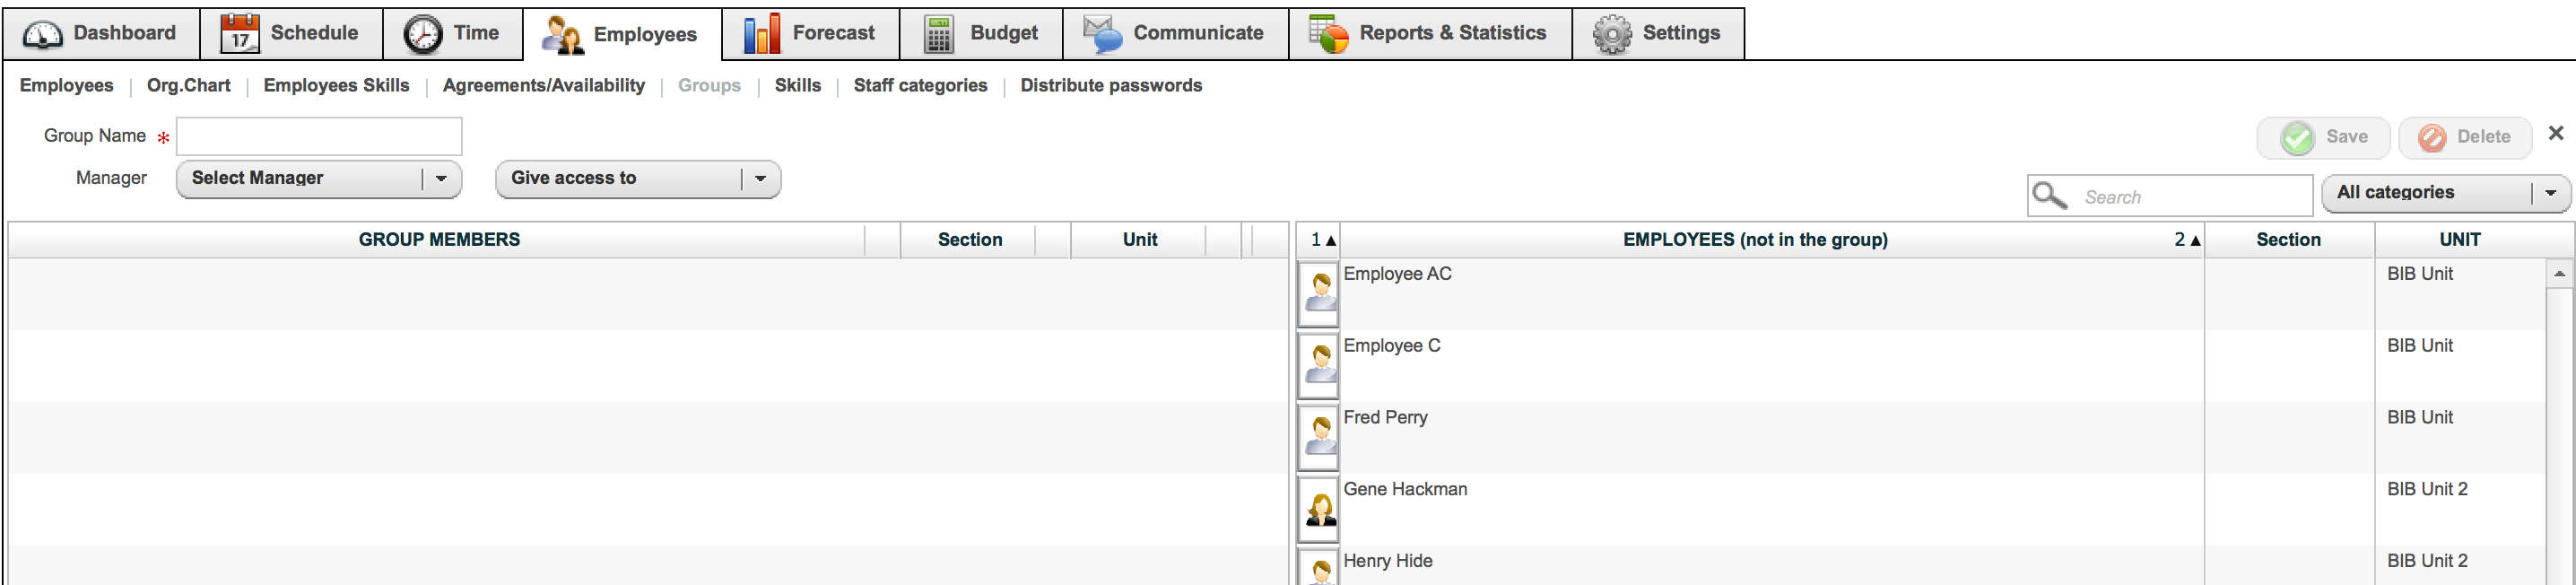Click the GROUP MEMBERS column header

click(439, 240)
